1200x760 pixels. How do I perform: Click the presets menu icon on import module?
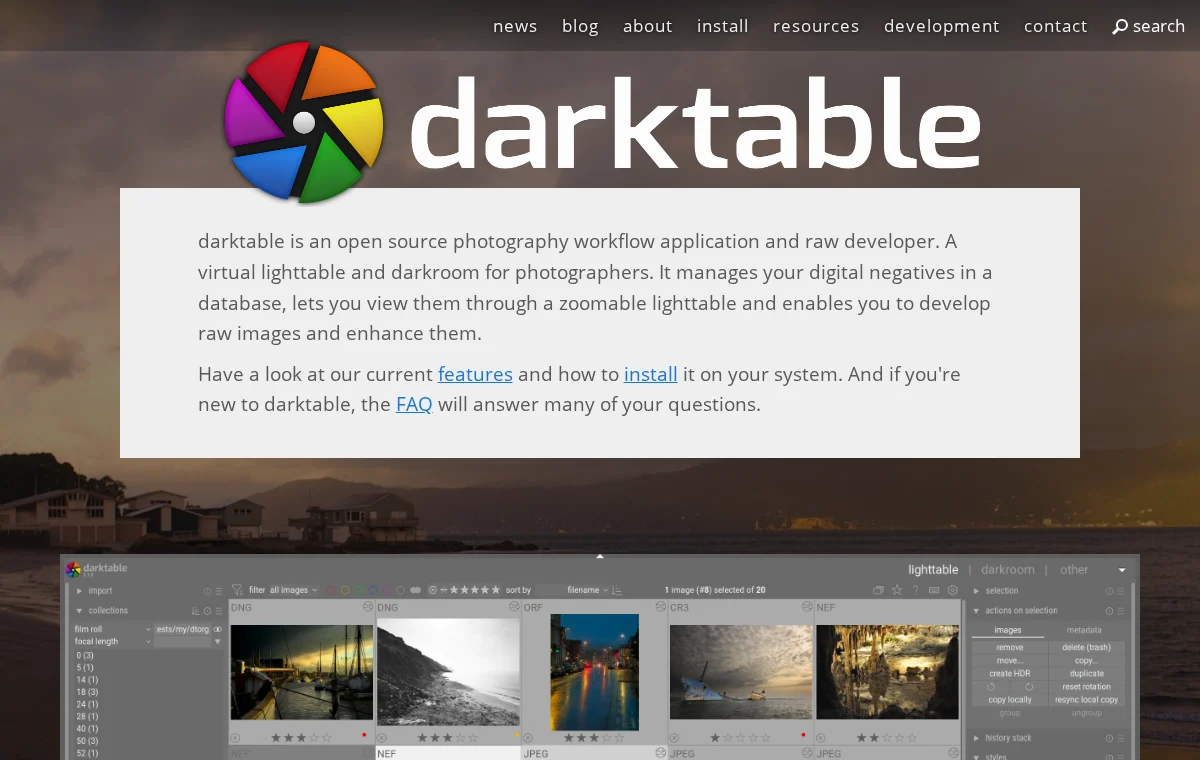pos(219,591)
